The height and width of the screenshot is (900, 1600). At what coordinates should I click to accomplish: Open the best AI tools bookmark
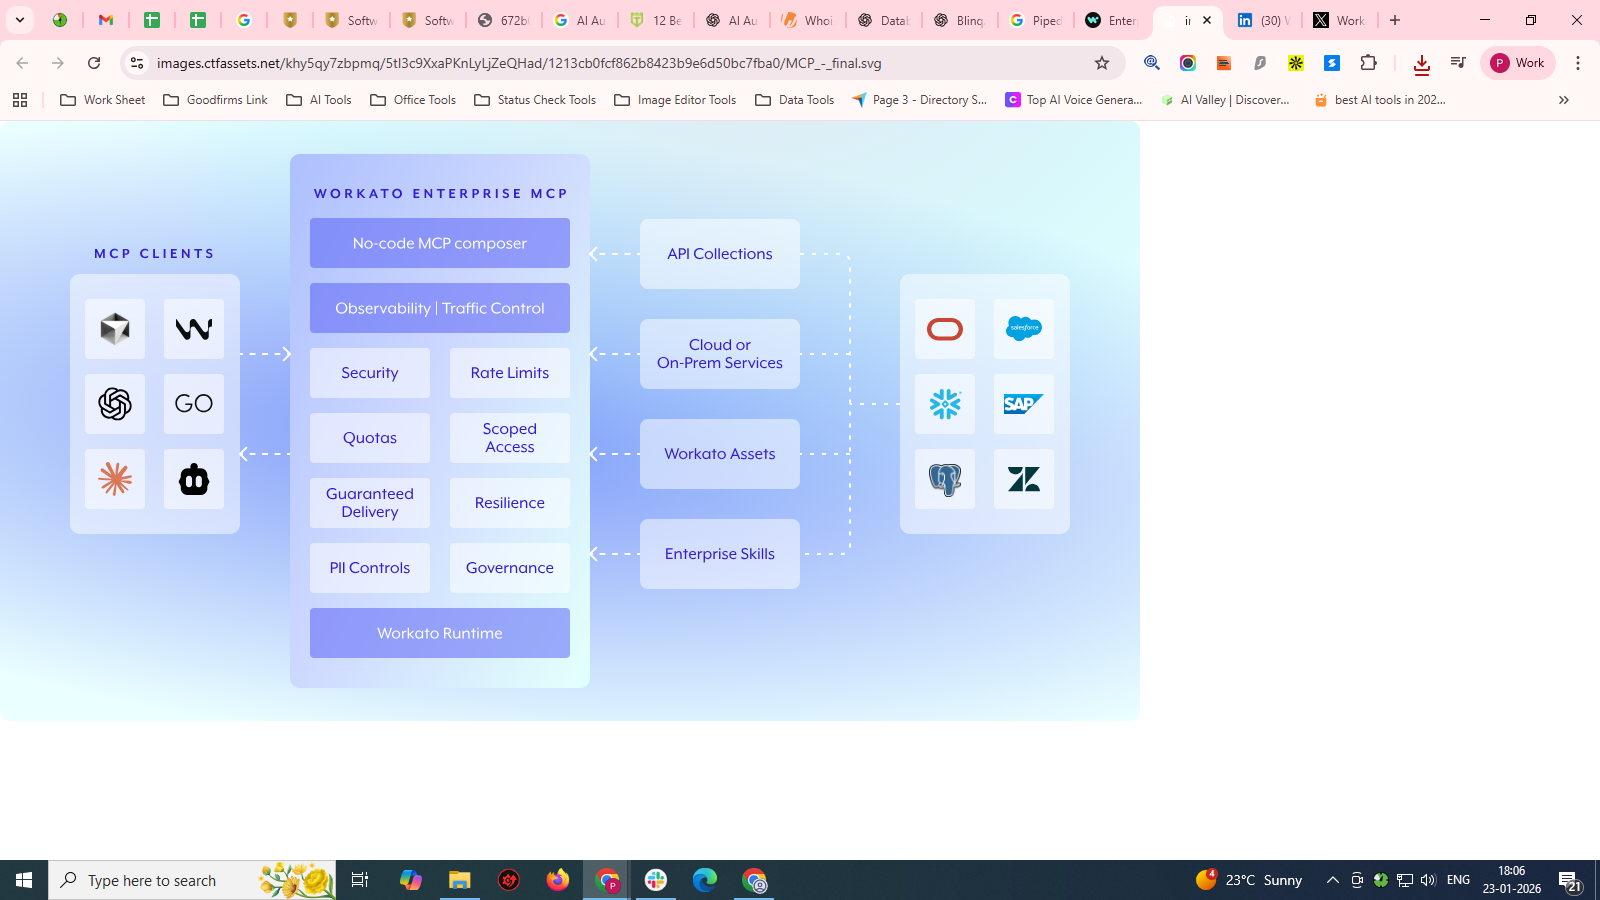(x=1380, y=100)
